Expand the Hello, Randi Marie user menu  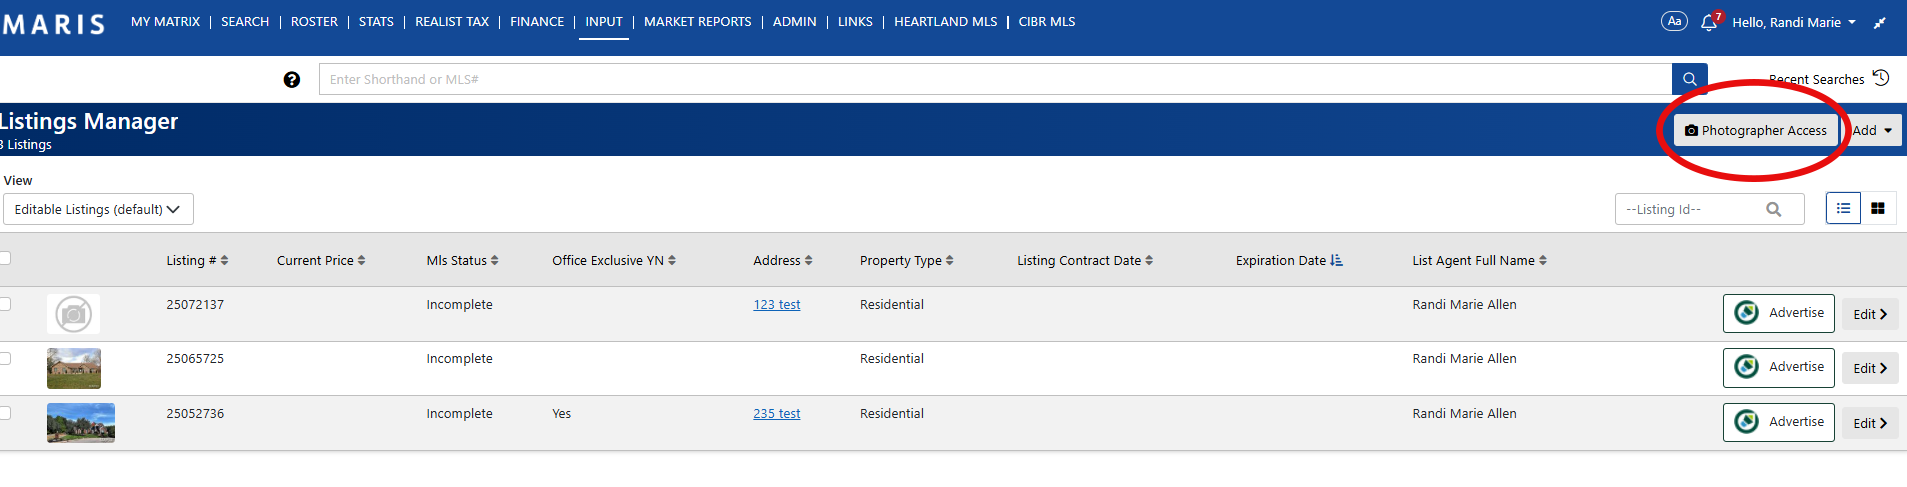point(1794,22)
